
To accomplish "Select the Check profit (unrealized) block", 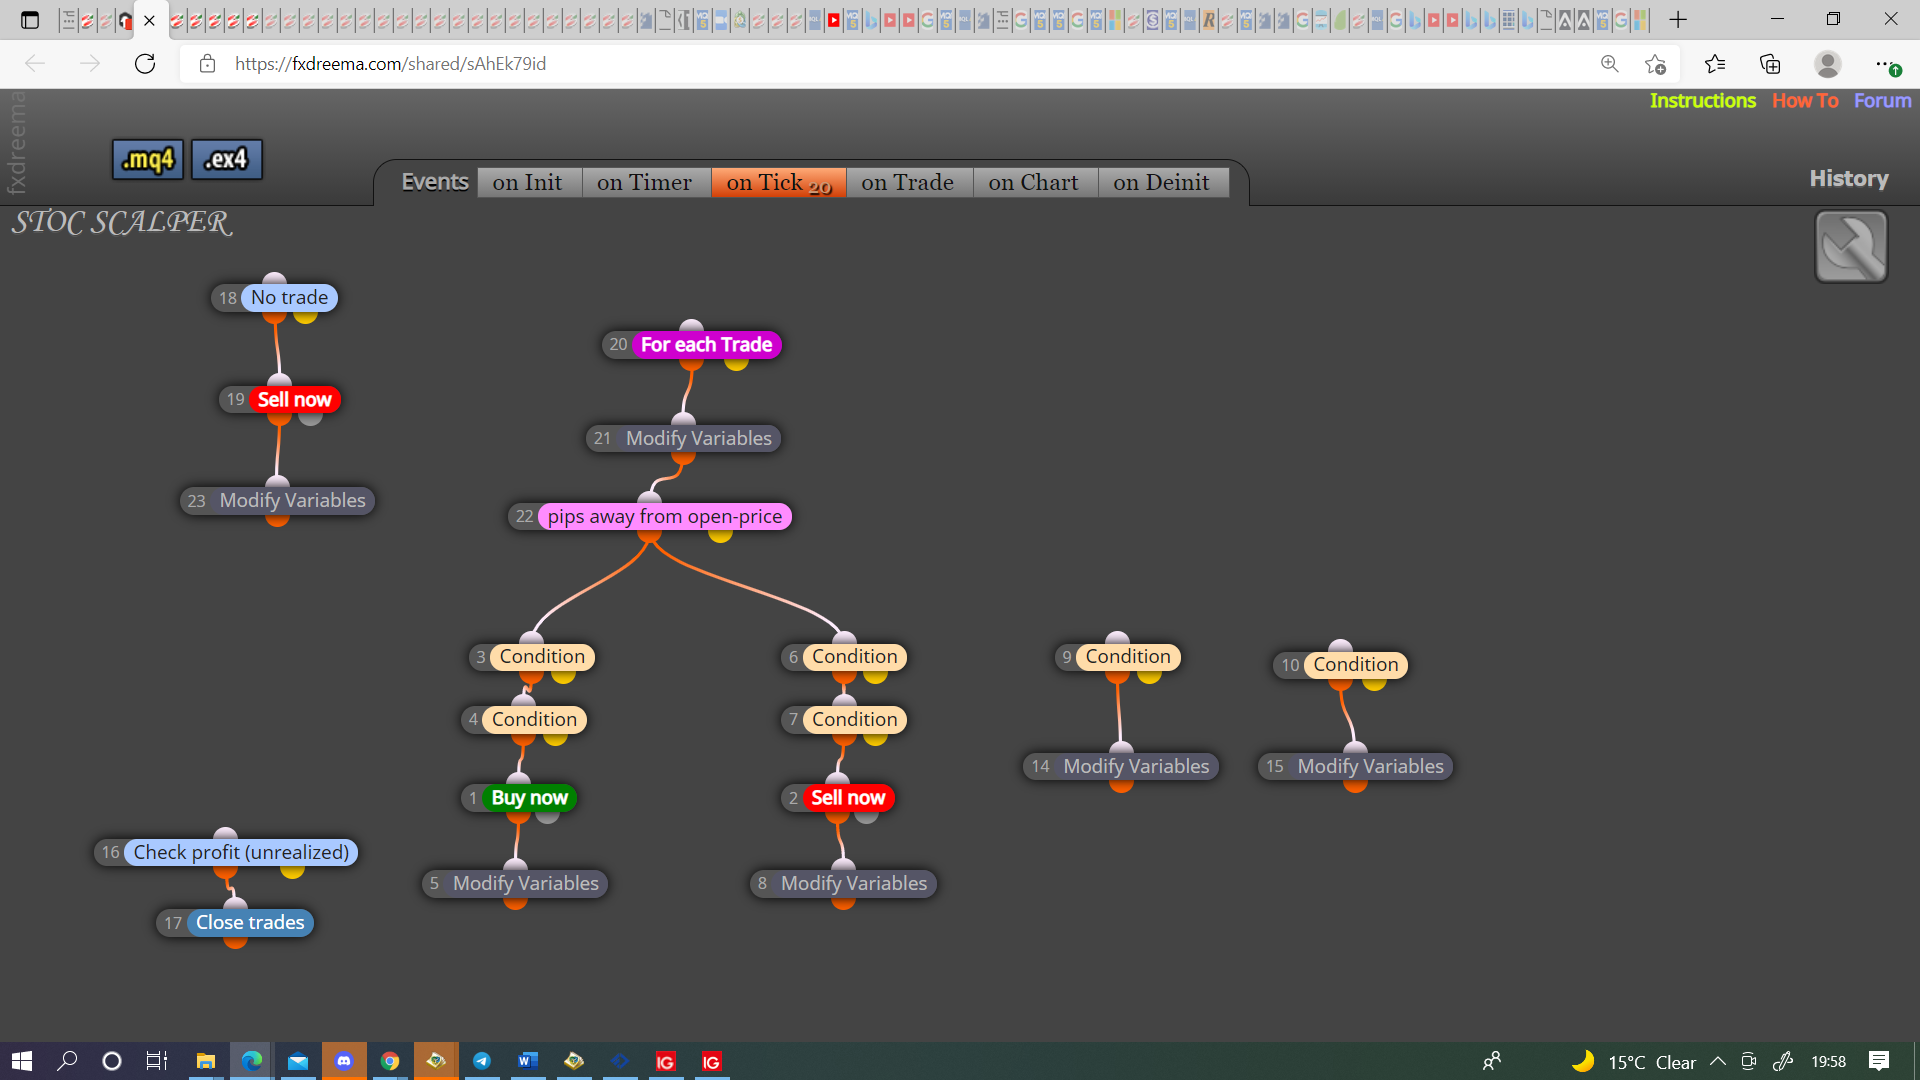I will point(226,853).
